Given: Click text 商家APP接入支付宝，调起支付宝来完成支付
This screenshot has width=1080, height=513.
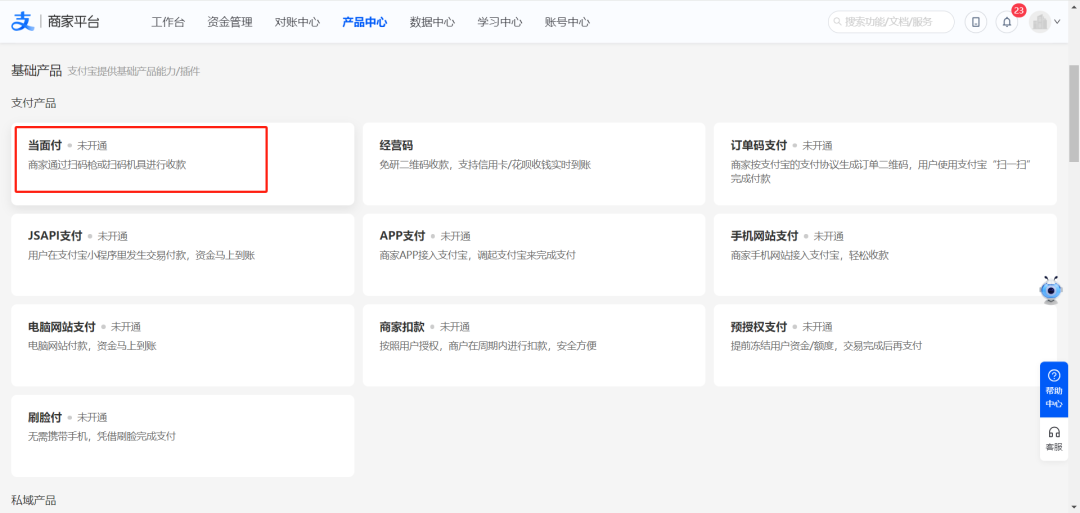Looking at the screenshot, I should [477, 255].
